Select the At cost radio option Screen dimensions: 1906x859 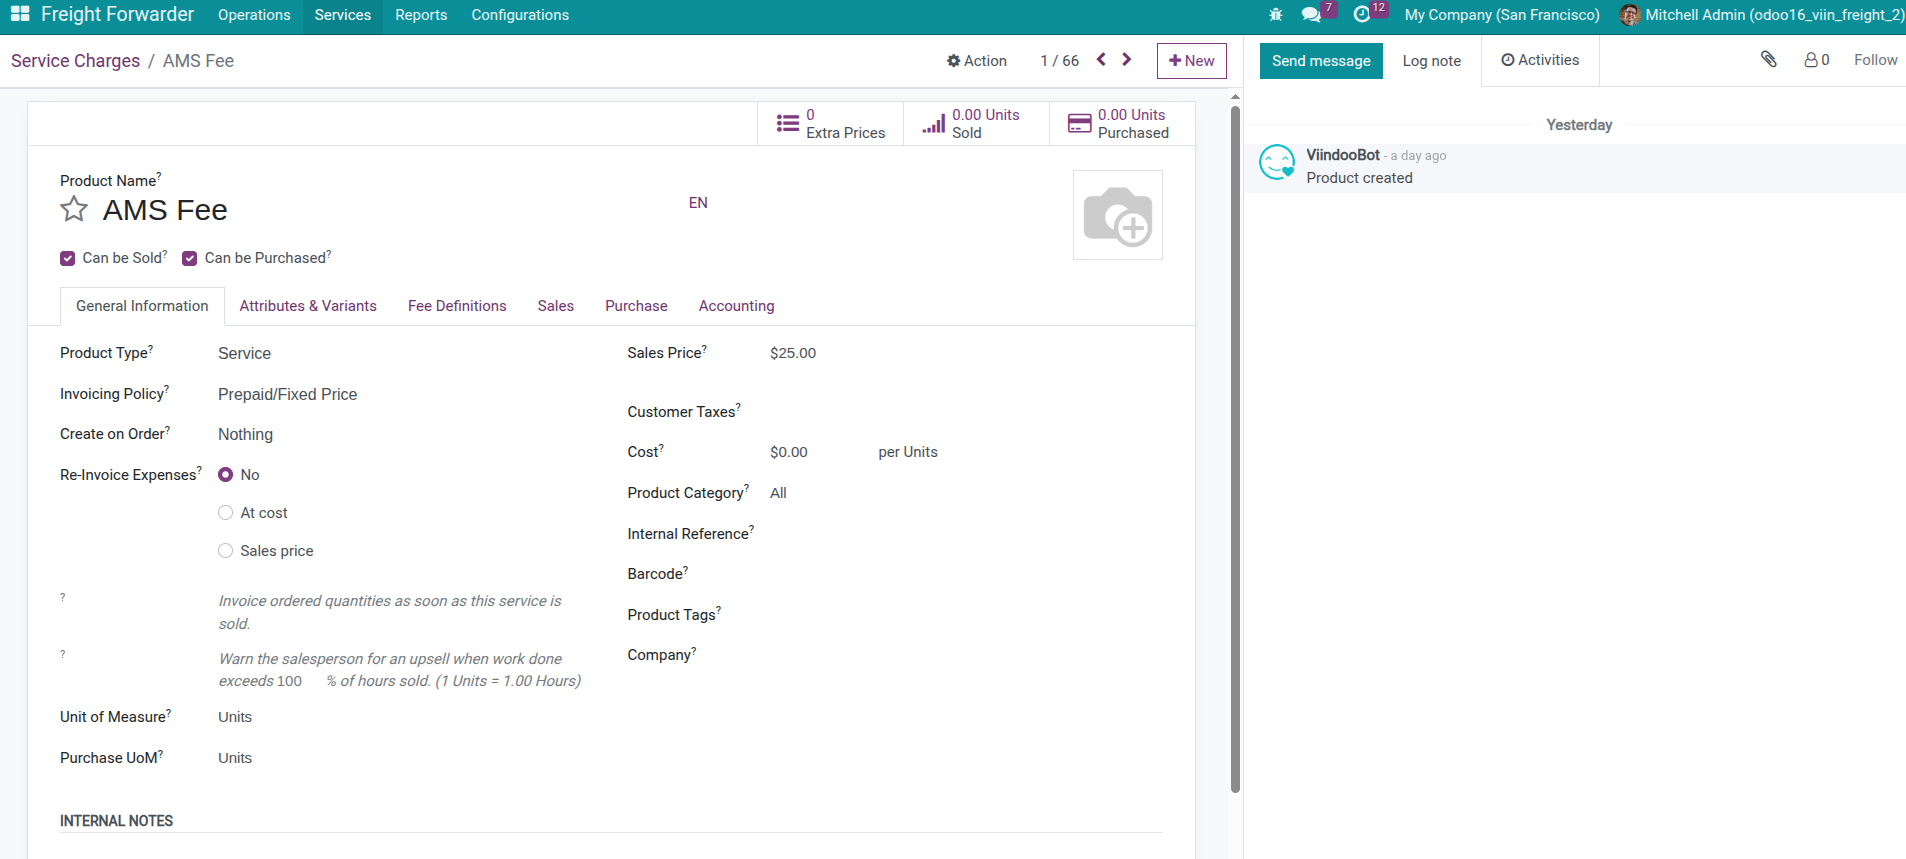(x=226, y=513)
